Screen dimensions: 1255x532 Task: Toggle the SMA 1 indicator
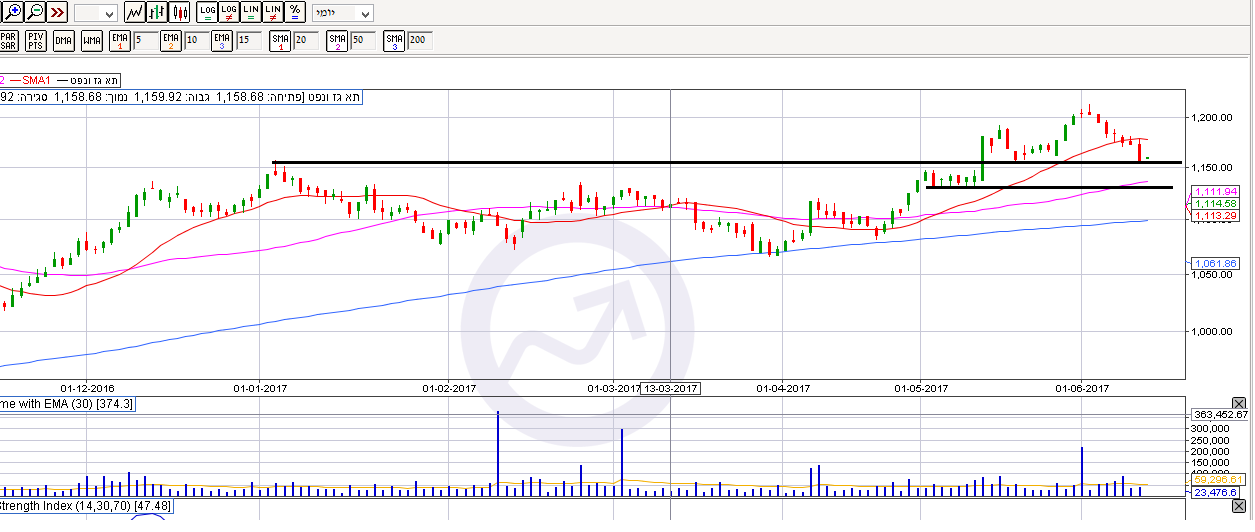point(281,41)
